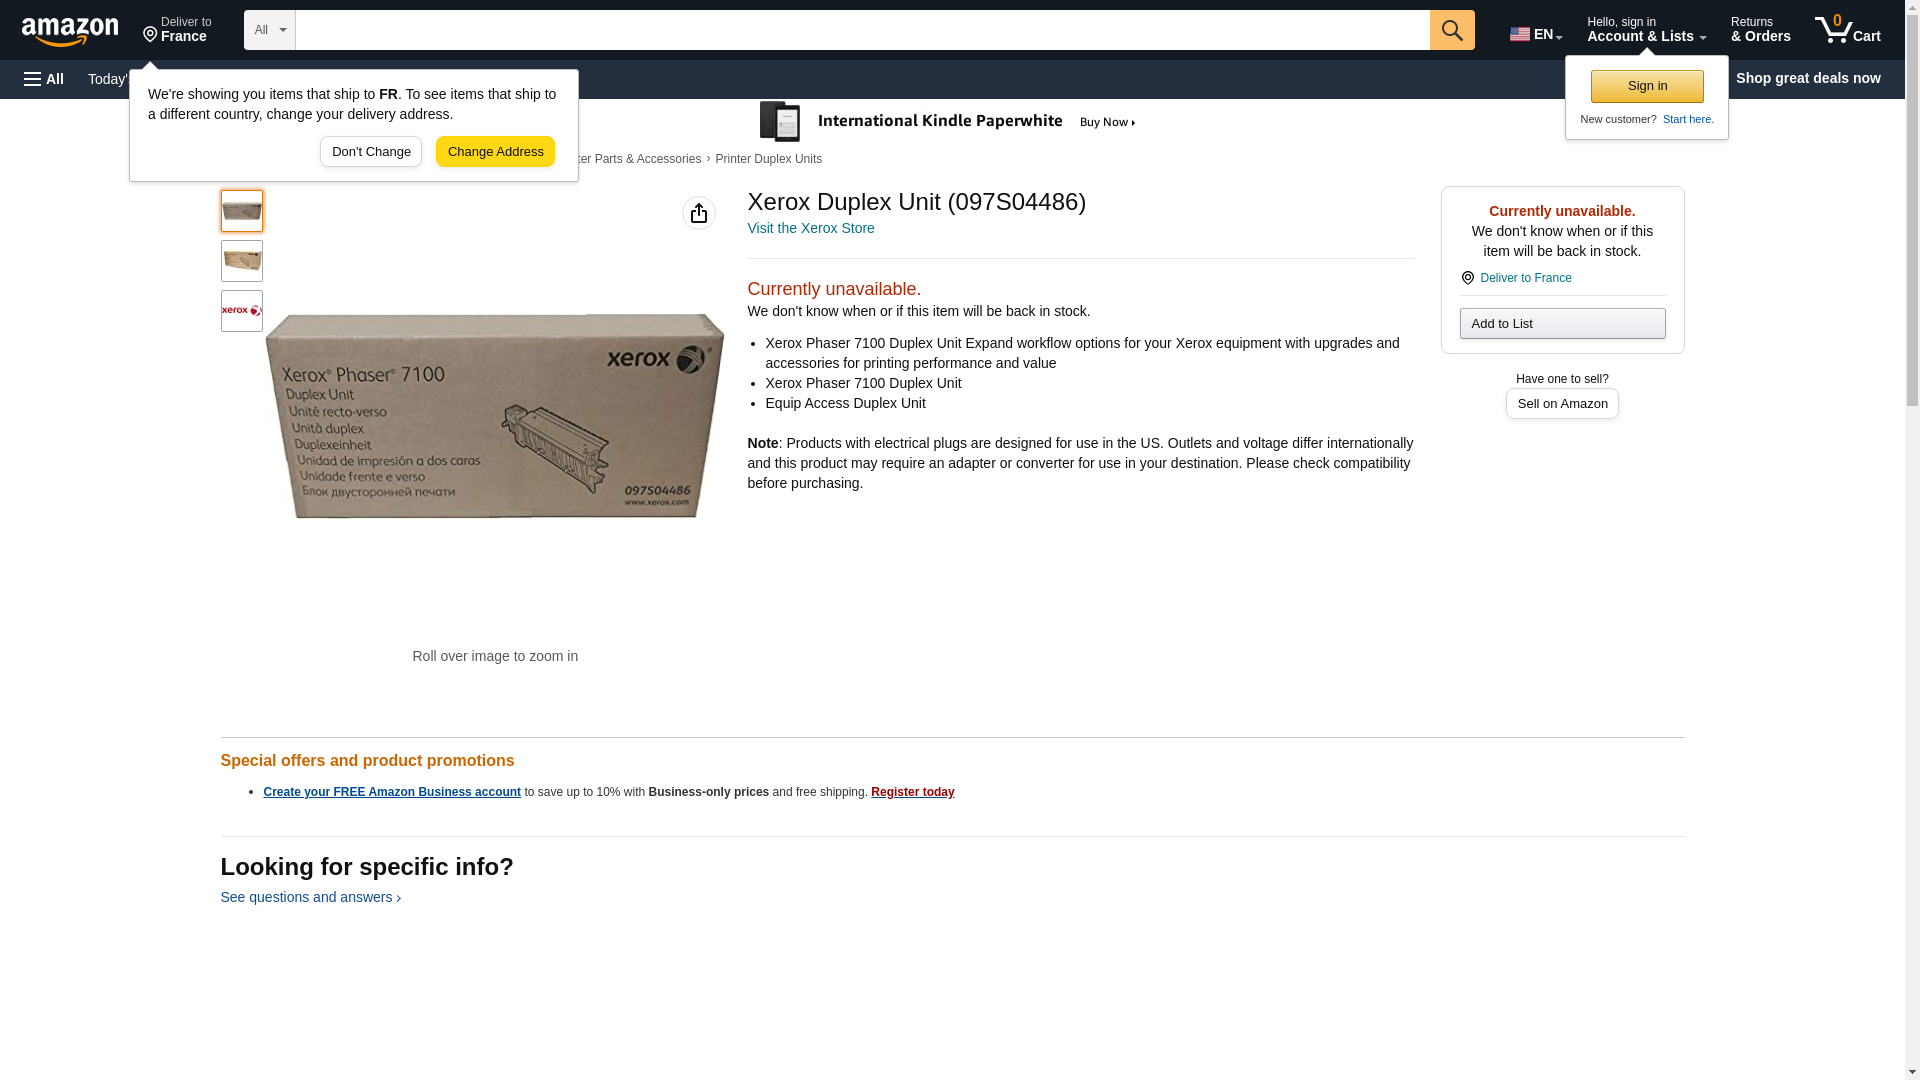Click the Add to List button

(1562, 323)
